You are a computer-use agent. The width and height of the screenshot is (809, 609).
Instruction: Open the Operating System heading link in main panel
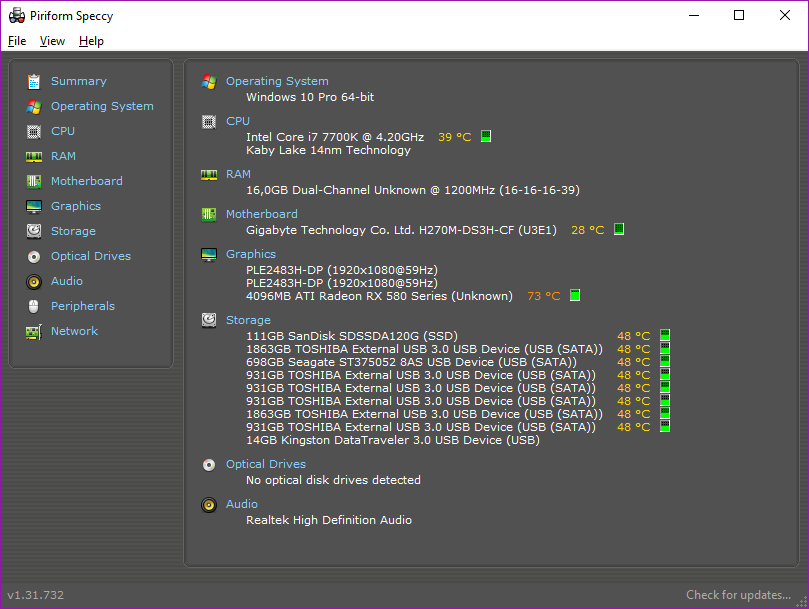point(277,81)
